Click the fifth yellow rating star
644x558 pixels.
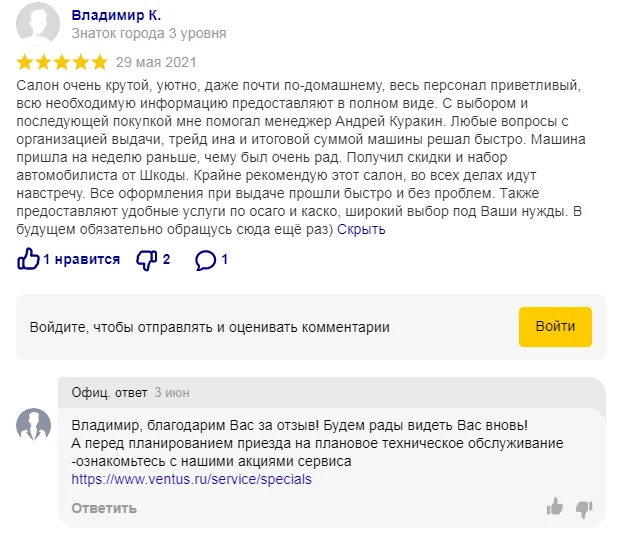[x=99, y=61]
